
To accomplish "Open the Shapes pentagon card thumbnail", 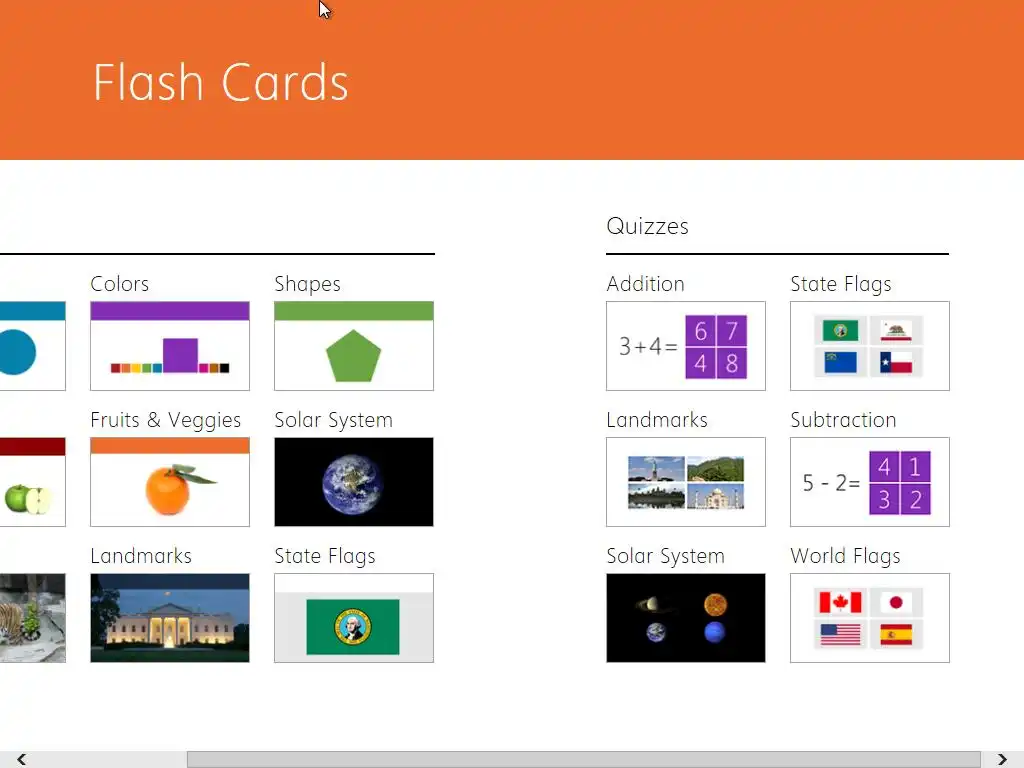I will click(x=354, y=345).
